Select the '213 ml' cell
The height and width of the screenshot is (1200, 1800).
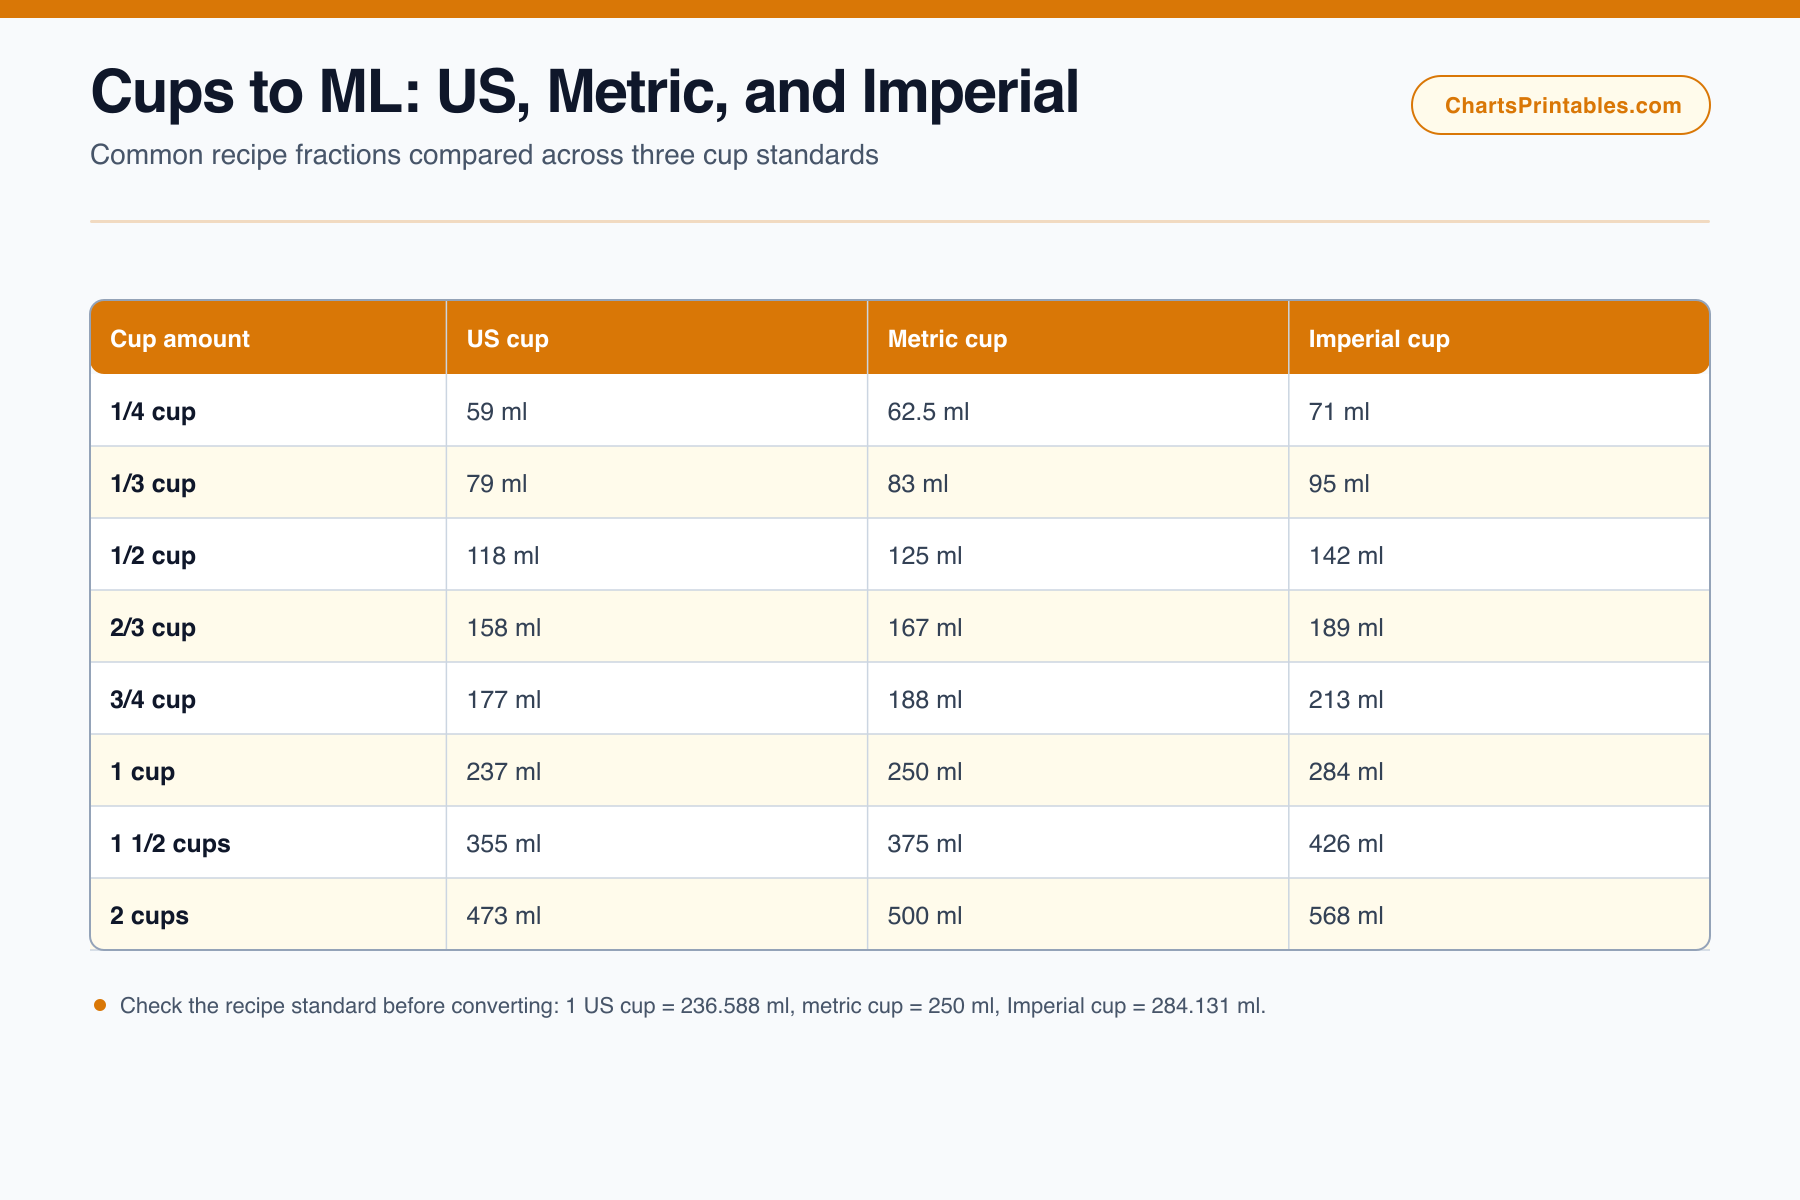coord(1499,698)
